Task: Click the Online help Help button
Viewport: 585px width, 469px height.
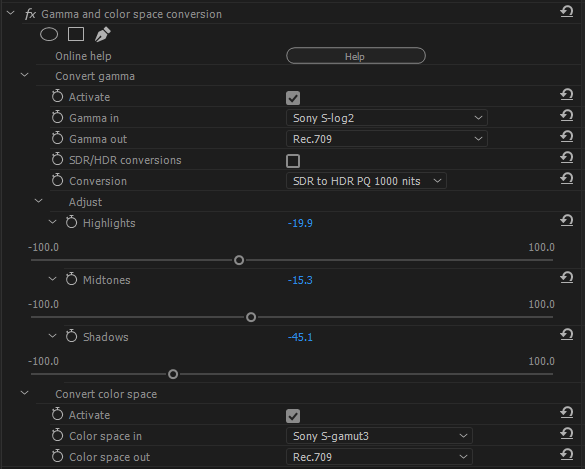Action: tap(356, 56)
